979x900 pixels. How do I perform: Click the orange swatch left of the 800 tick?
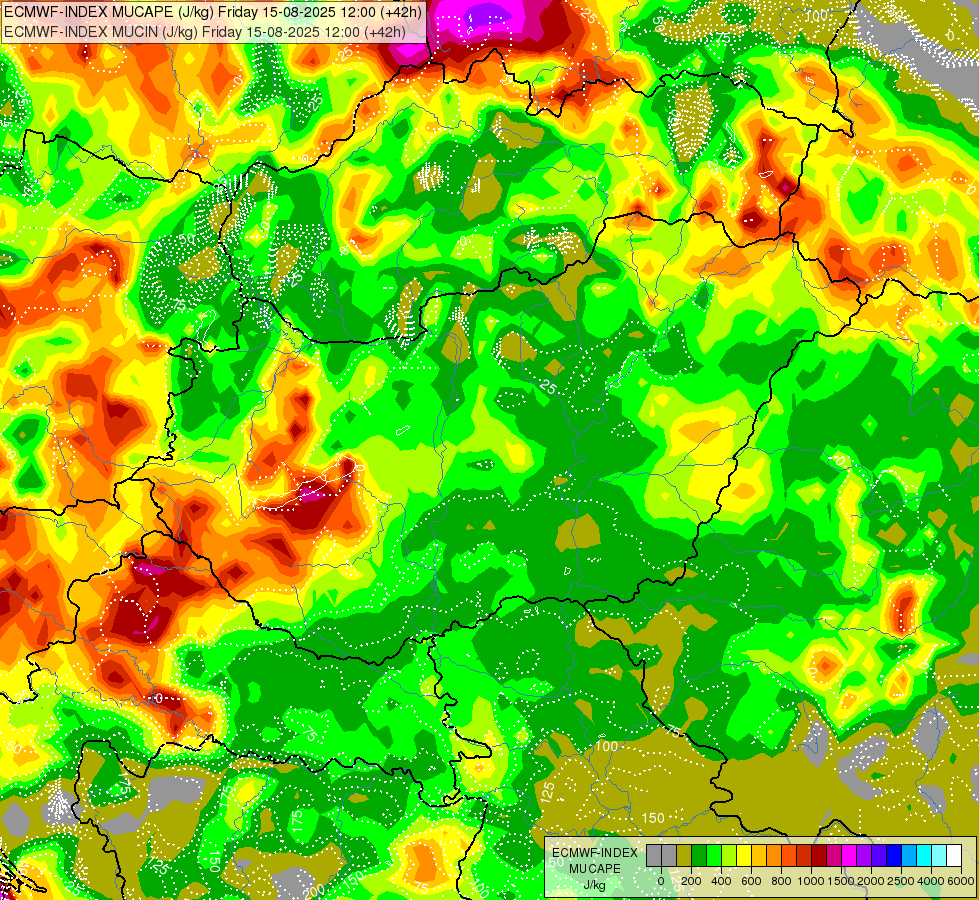click(774, 855)
